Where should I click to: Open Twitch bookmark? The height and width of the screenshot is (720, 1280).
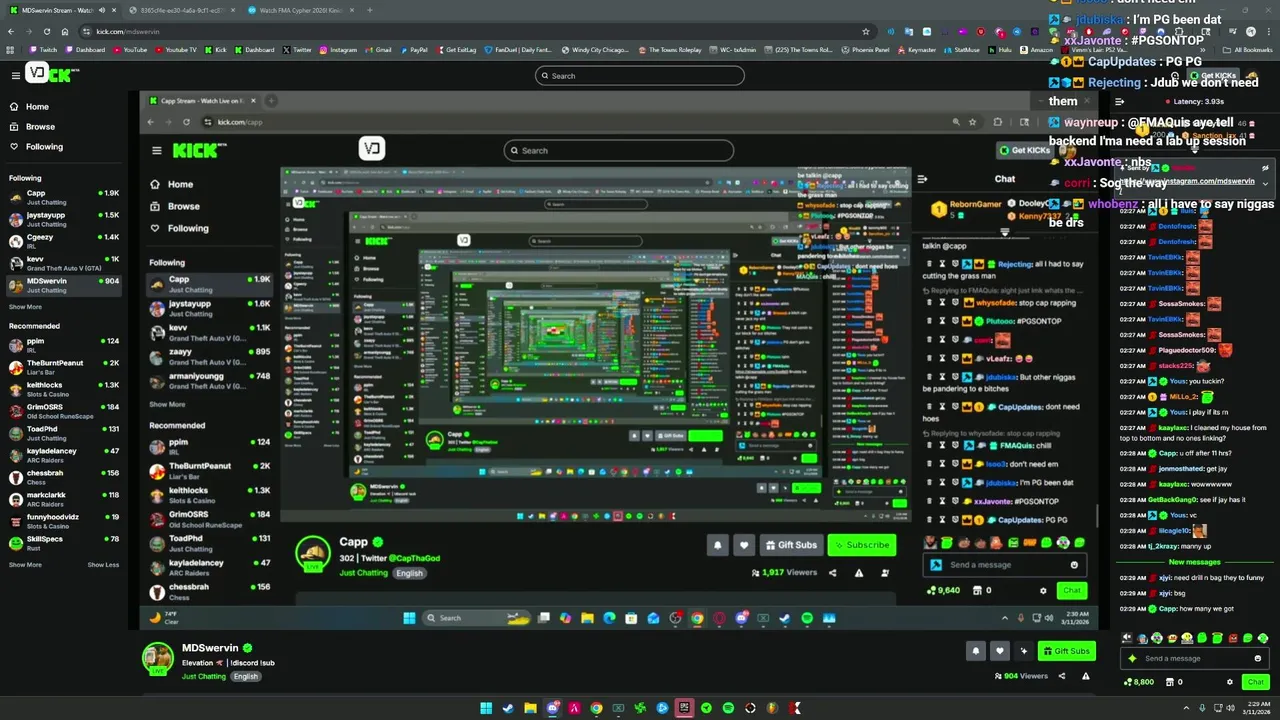(x=44, y=49)
